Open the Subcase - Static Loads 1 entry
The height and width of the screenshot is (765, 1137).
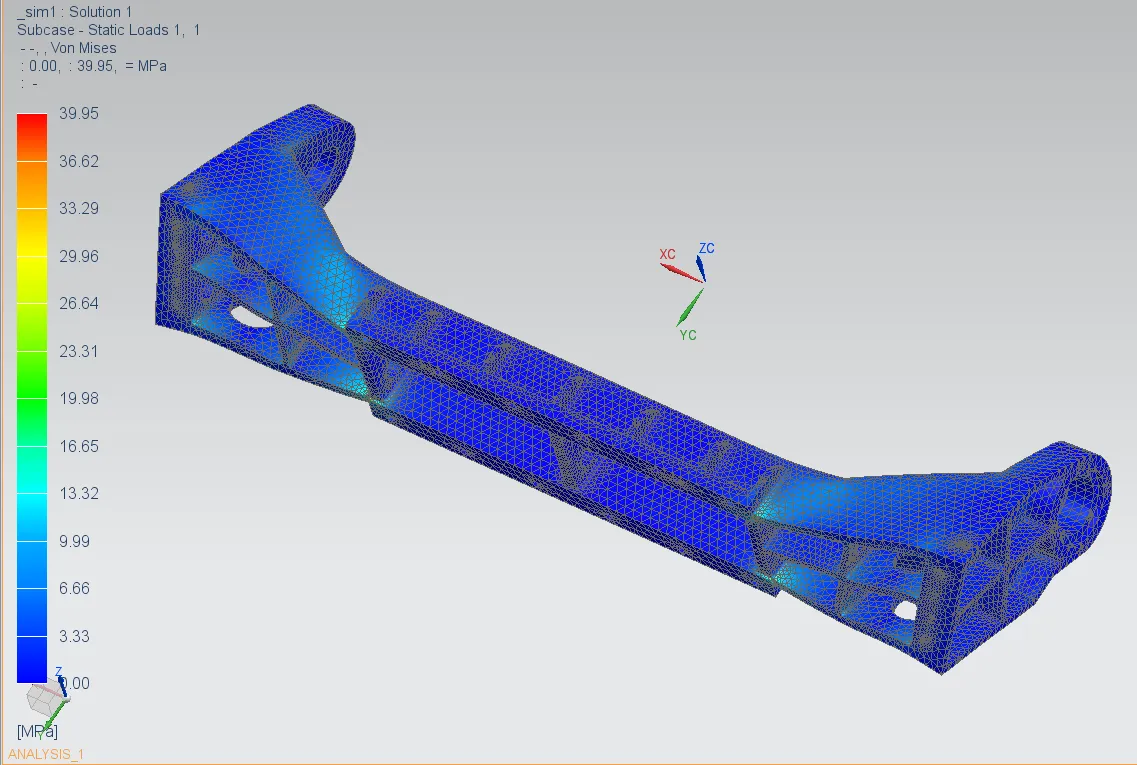click(108, 29)
